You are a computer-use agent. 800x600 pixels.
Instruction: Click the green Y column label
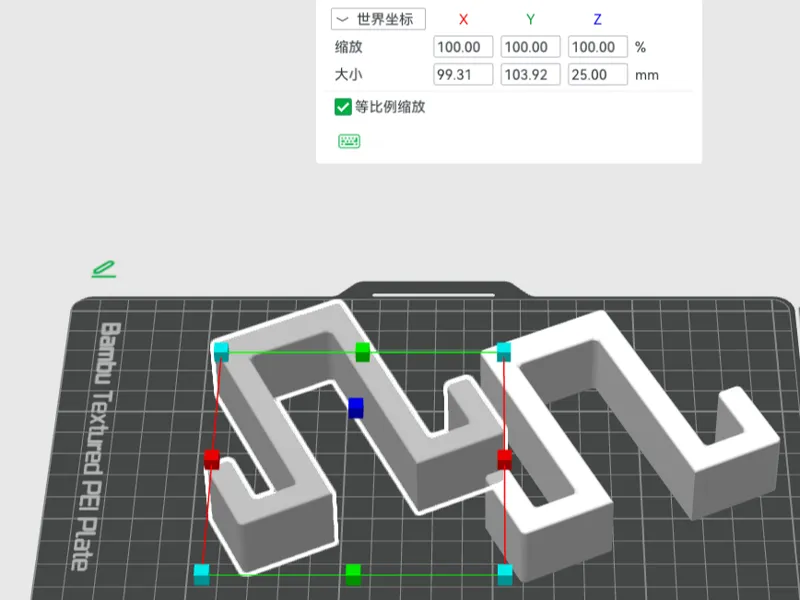[x=531, y=19]
